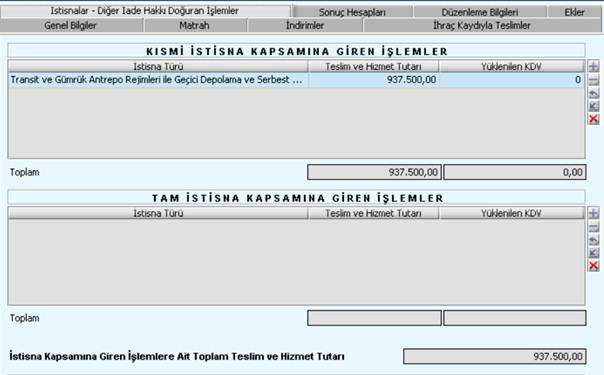Switch to İstisnalar - Diğer İade Hakkı tab

point(145,11)
